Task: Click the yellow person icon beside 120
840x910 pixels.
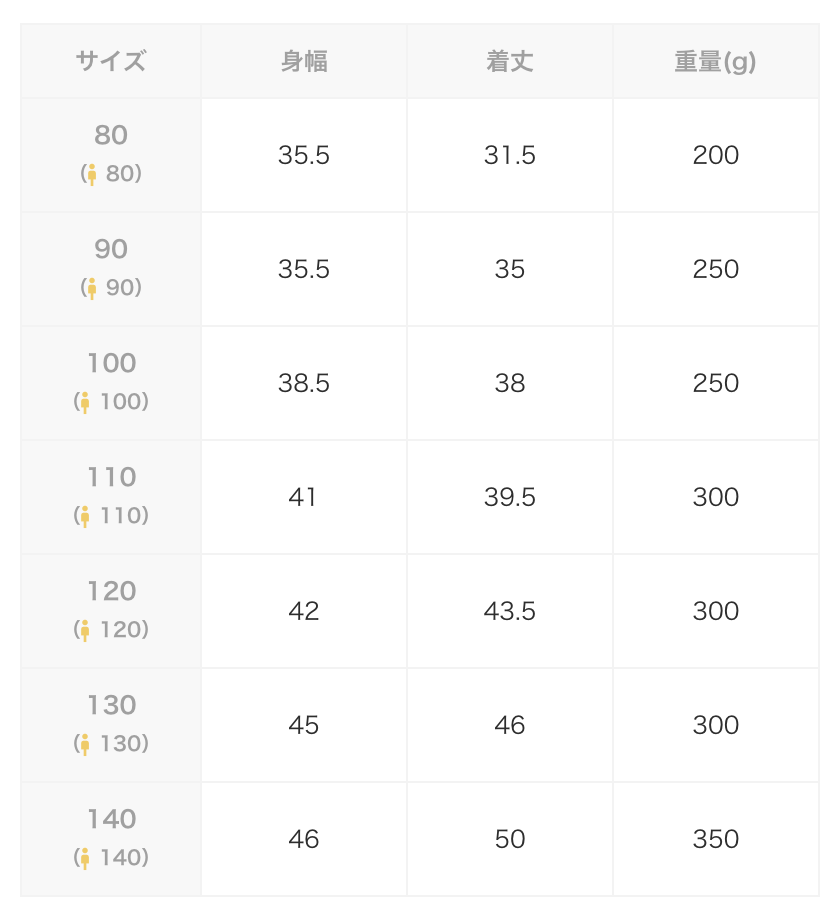Action: coord(85,630)
